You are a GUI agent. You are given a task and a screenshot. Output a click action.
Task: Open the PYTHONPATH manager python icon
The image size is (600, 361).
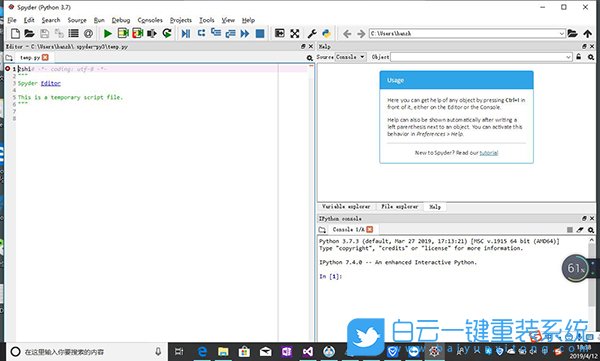coord(326,34)
